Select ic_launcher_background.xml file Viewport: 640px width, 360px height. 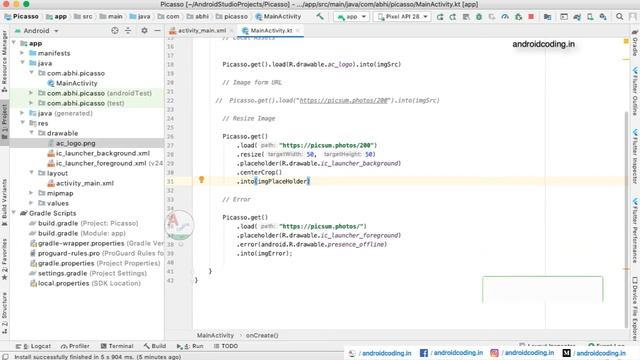point(103,153)
